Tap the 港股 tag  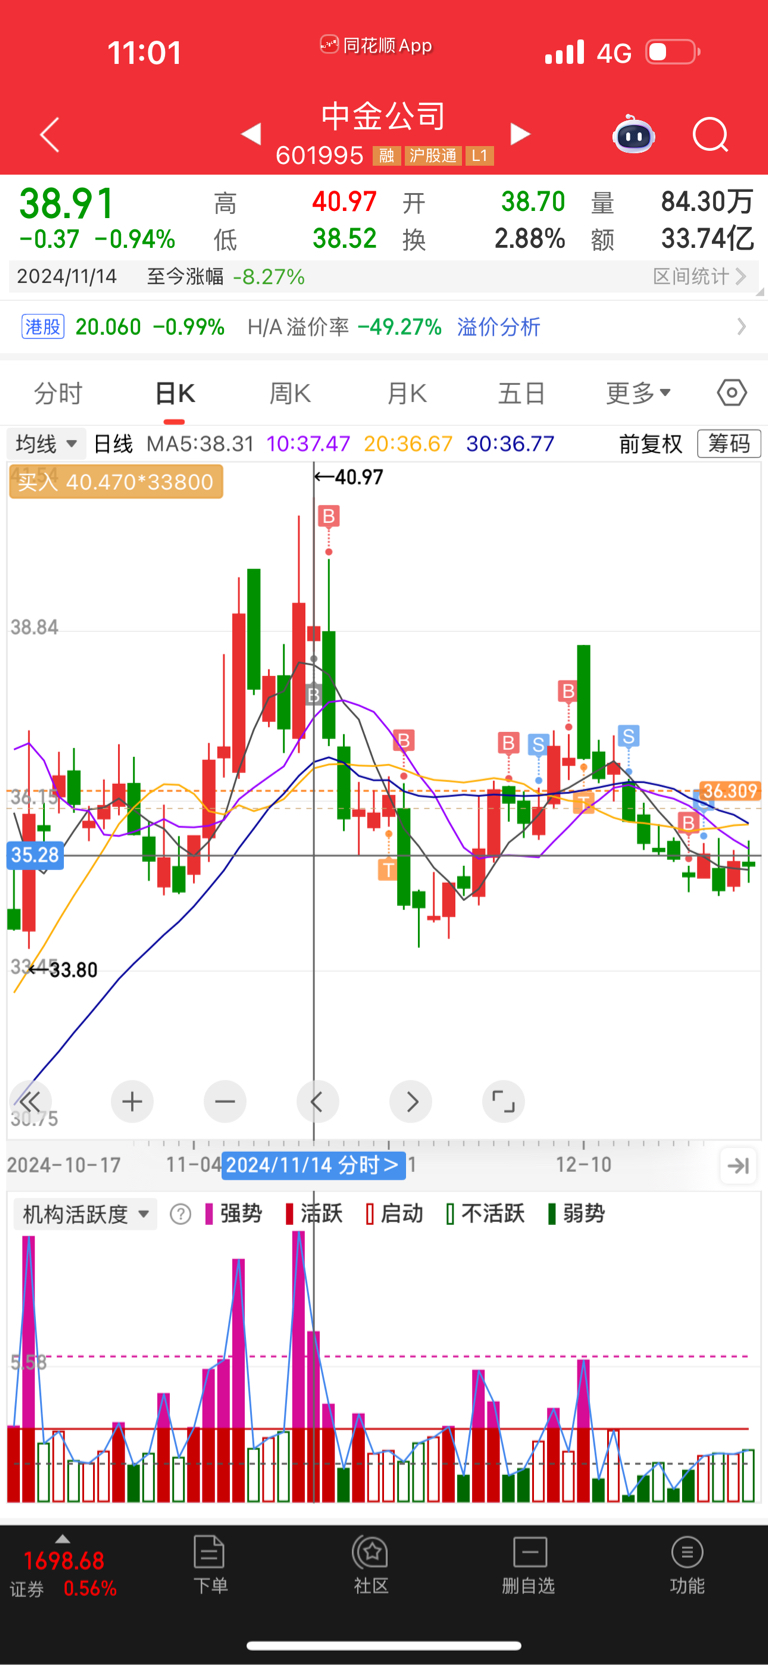point(43,327)
